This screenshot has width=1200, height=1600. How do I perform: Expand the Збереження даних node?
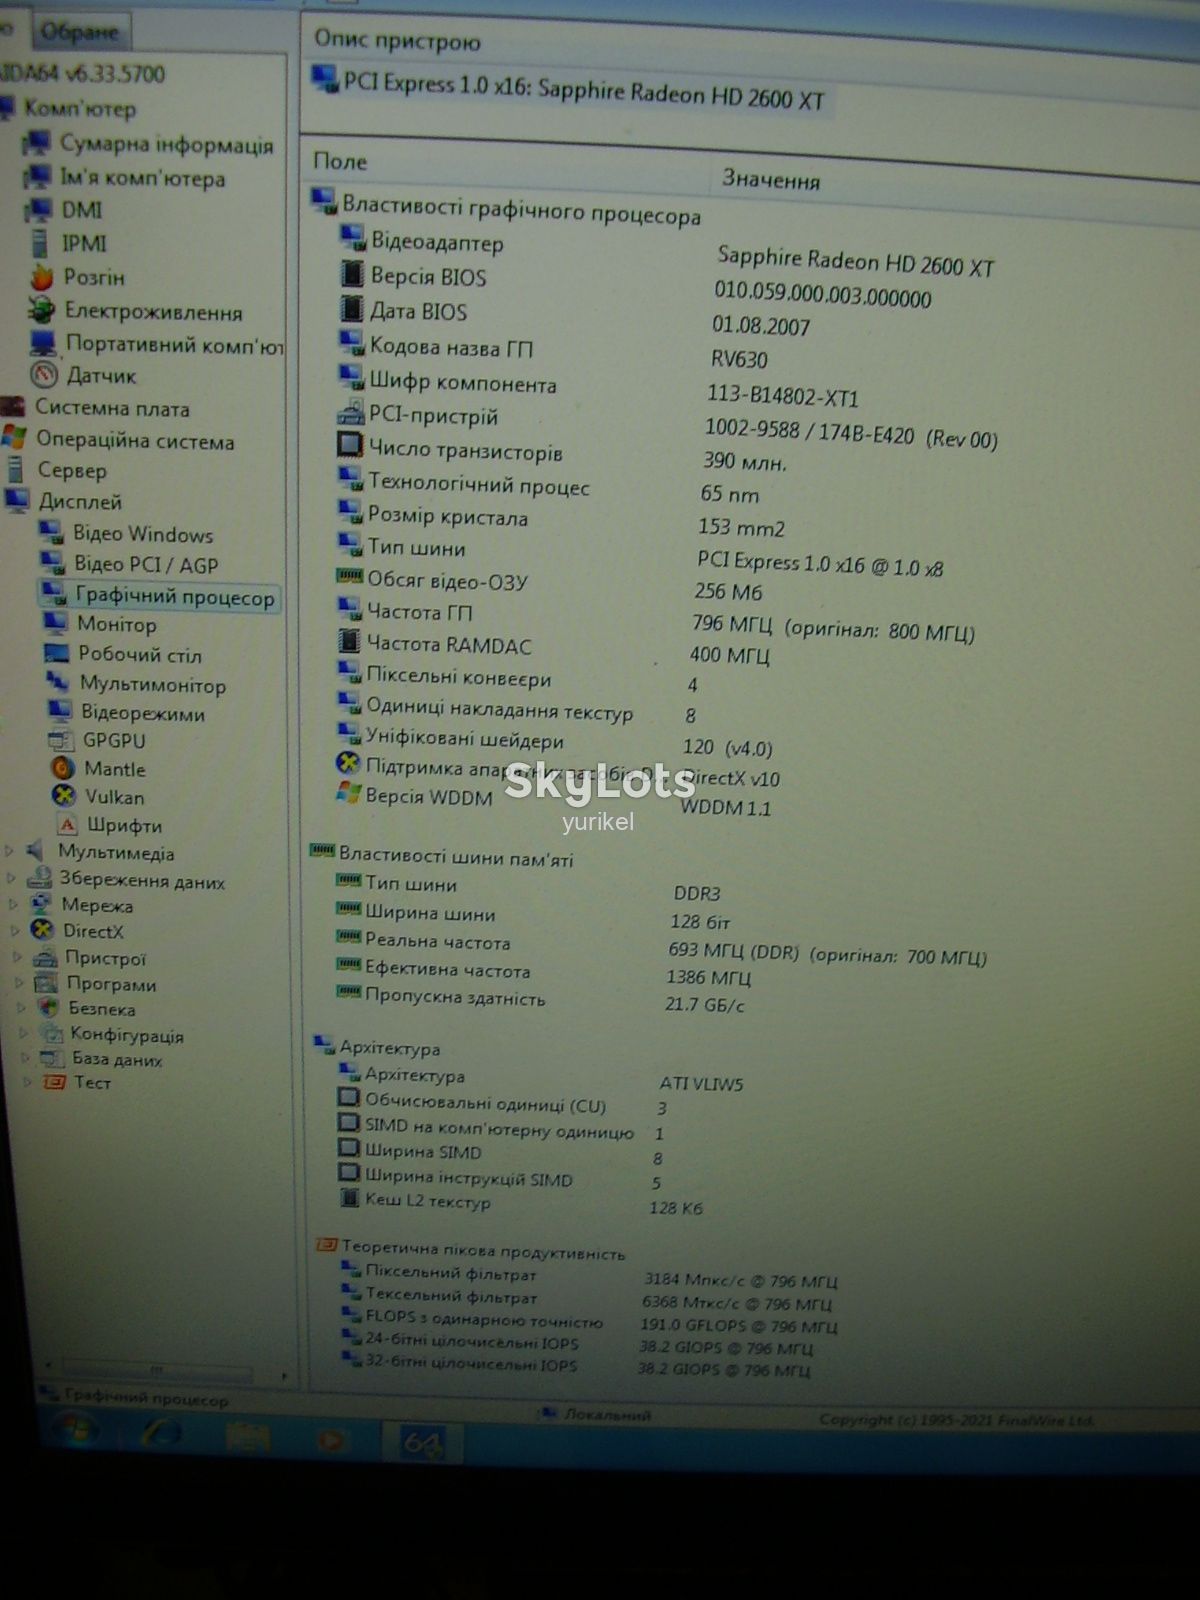coord(12,878)
